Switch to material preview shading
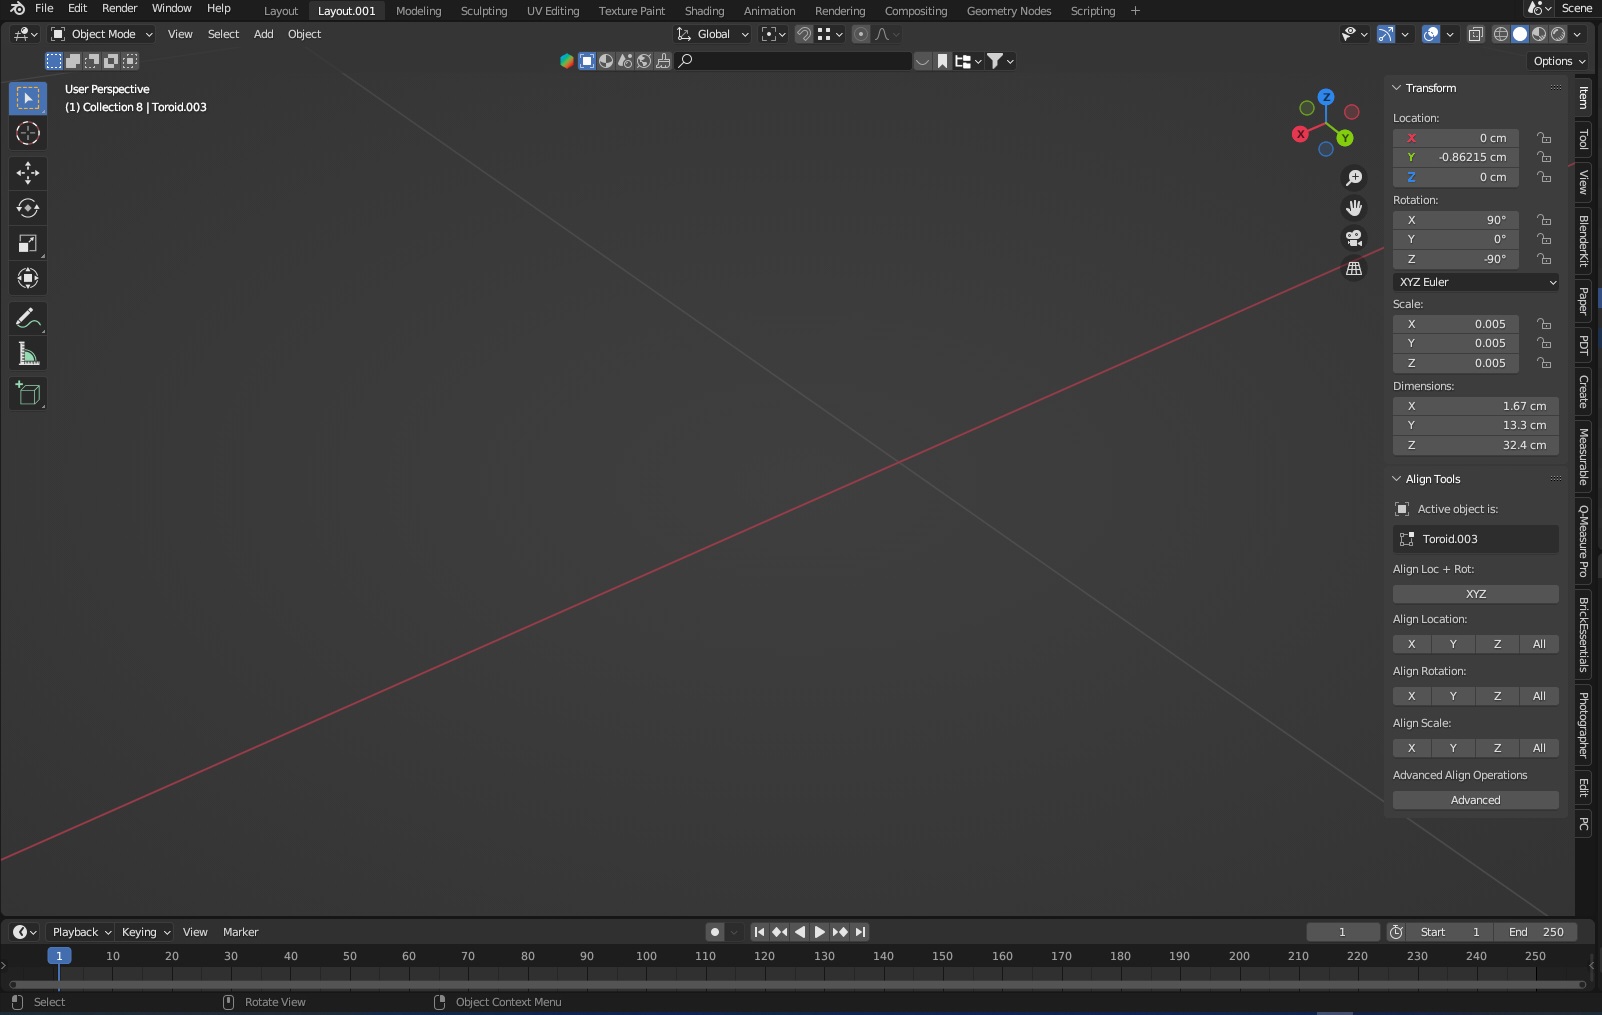The height and width of the screenshot is (1015, 1602). 1539,34
